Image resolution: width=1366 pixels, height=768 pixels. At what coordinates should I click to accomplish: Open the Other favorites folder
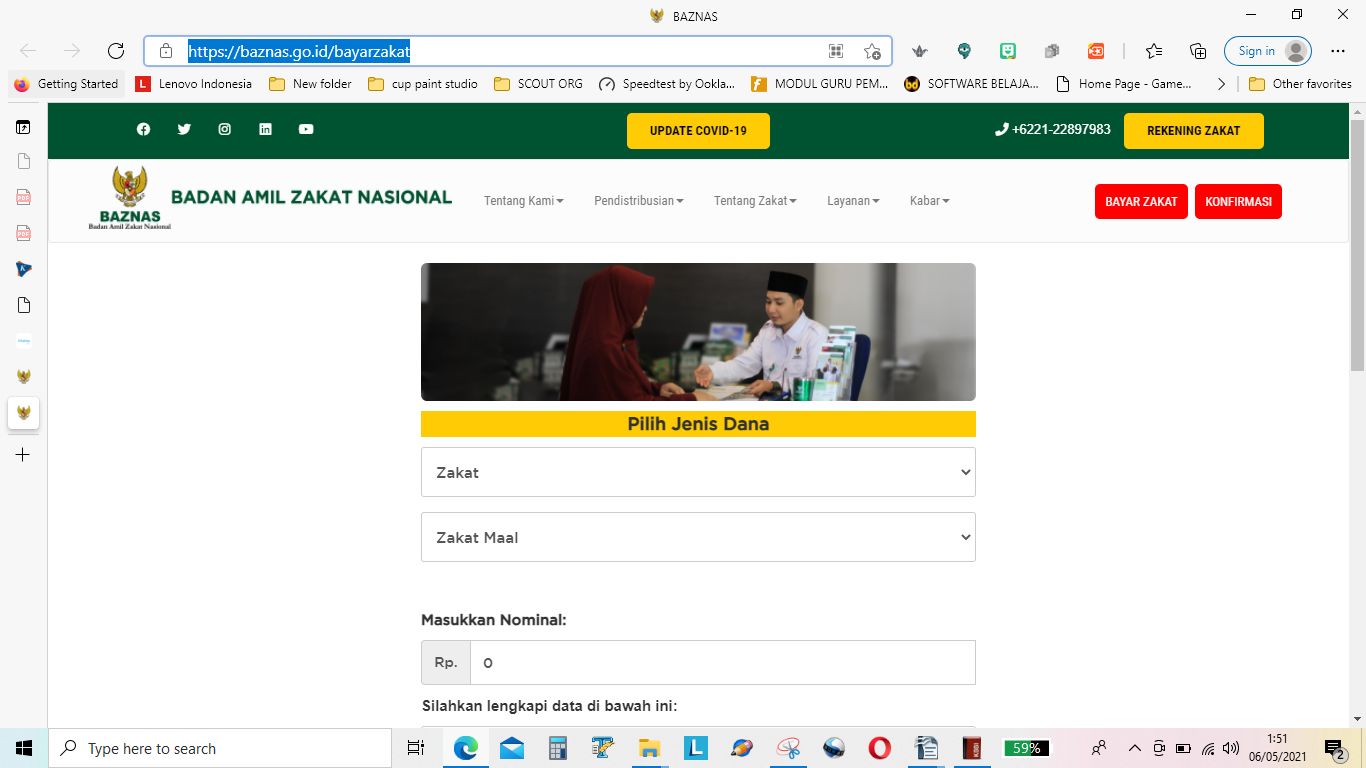coord(1300,84)
